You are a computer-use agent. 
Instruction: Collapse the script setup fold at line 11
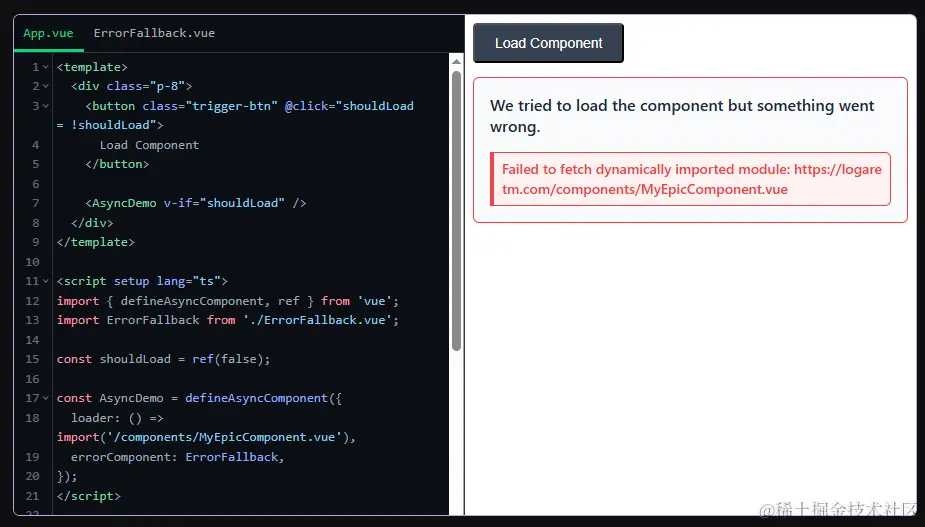[45, 281]
